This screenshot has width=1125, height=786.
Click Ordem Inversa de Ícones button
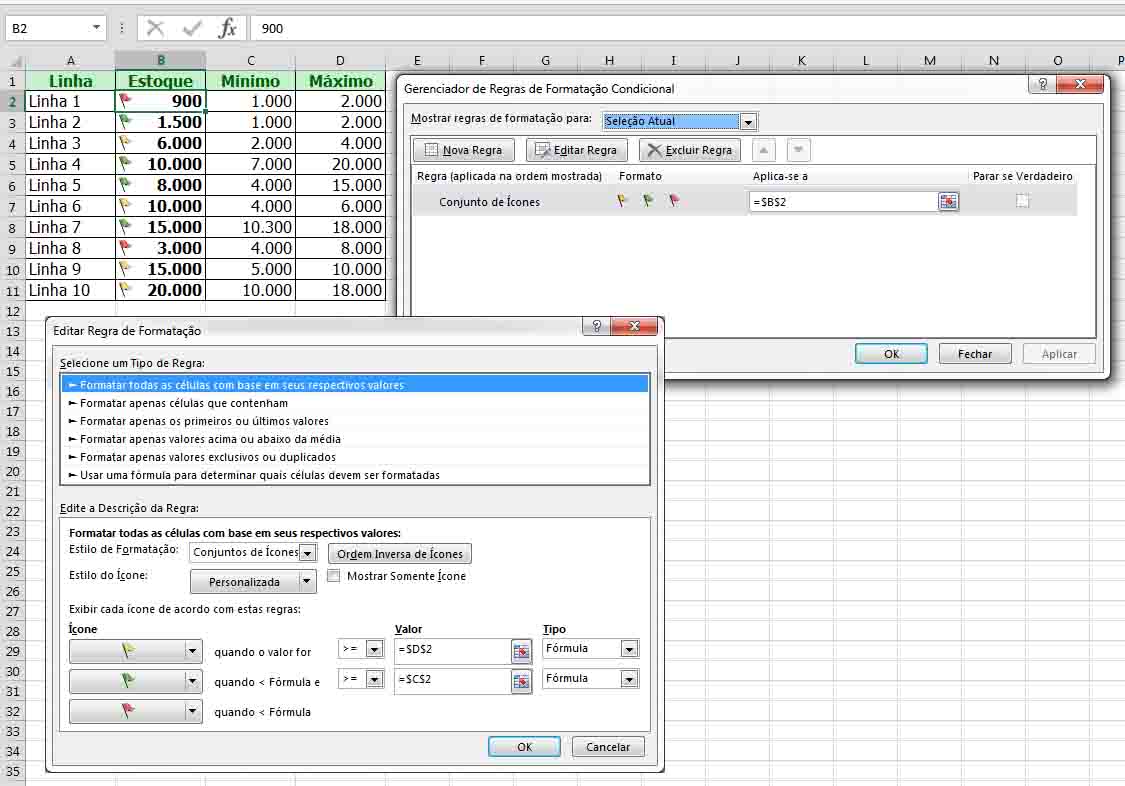pos(400,554)
